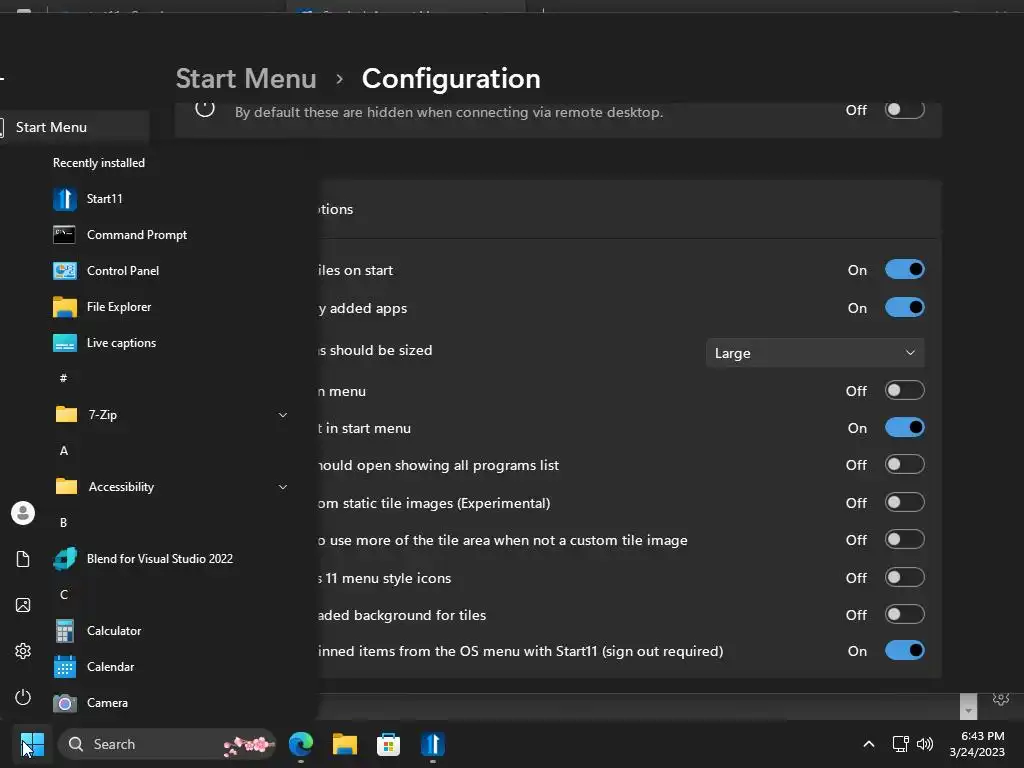Open the Large tile size dropdown
Screen dimensions: 1024x768
815,353
